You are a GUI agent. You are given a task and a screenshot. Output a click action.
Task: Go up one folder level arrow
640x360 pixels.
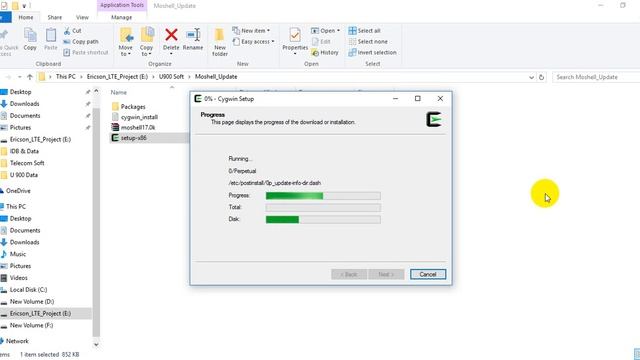30,77
